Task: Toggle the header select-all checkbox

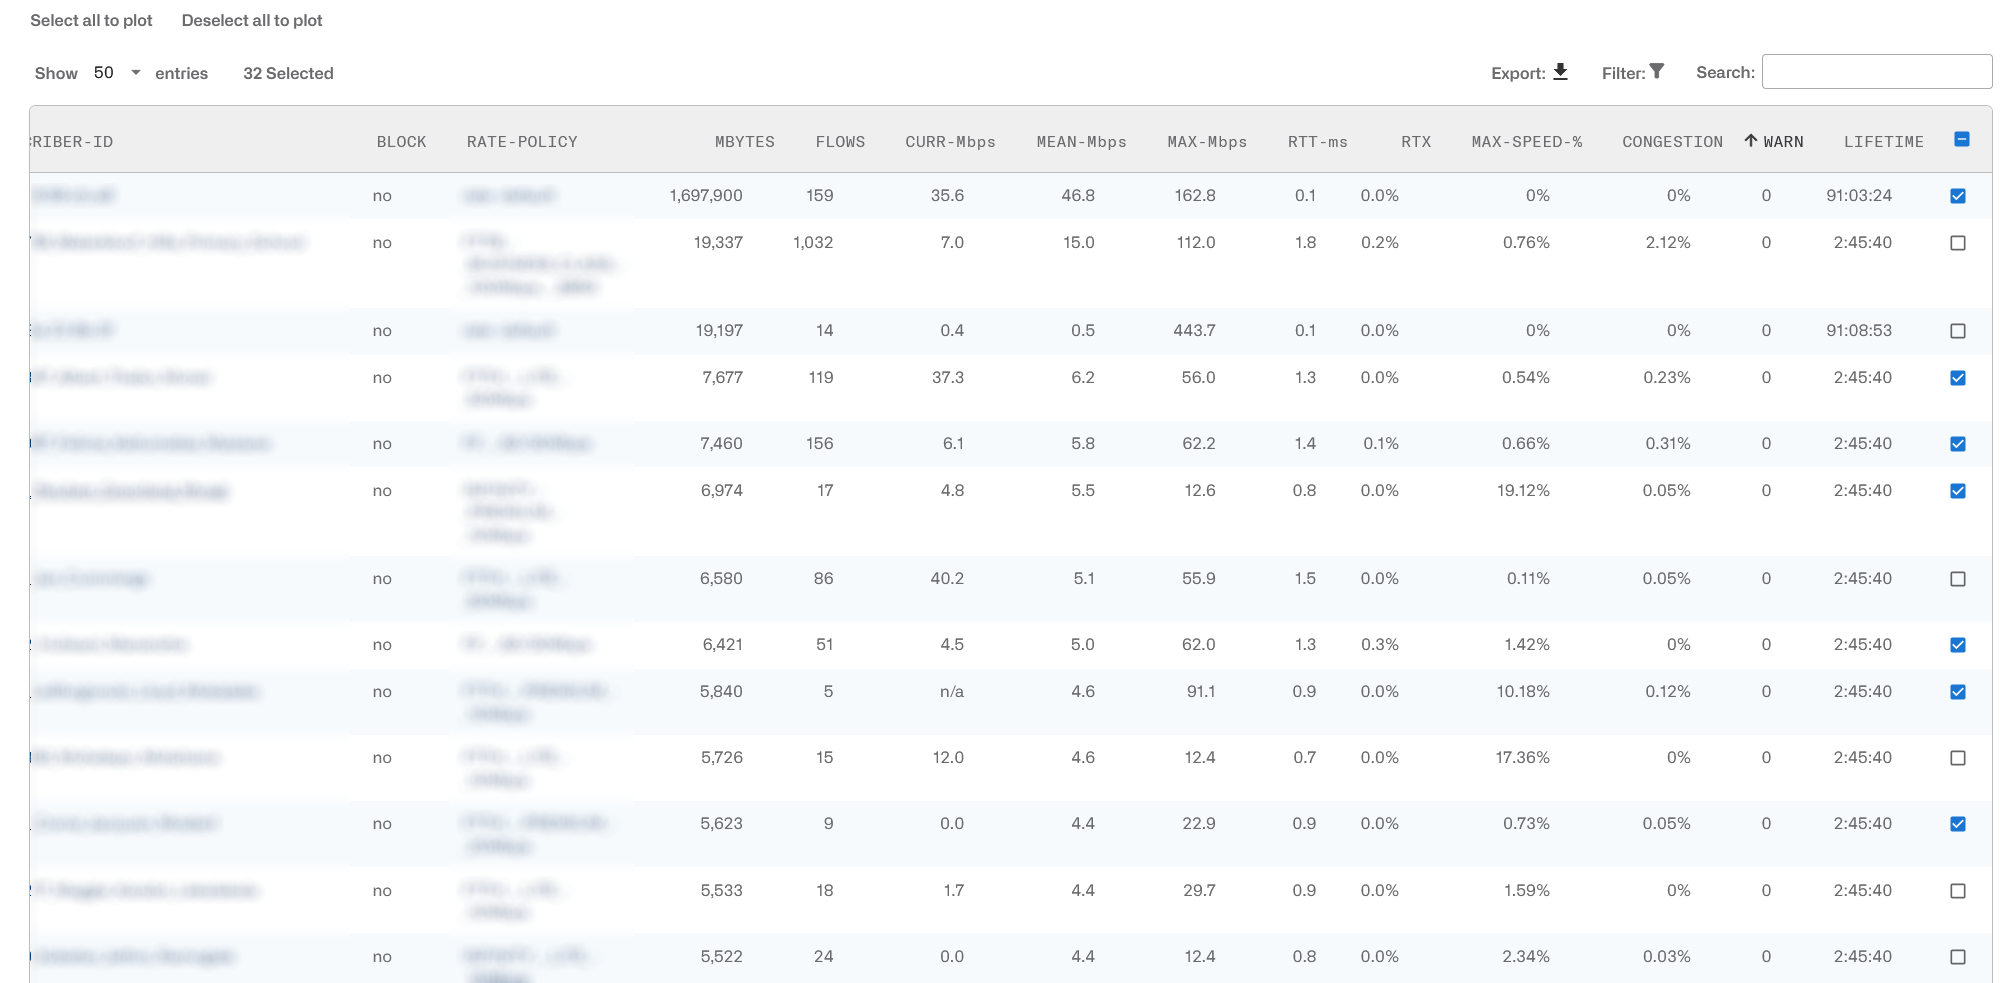Action: [x=1962, y=139]
